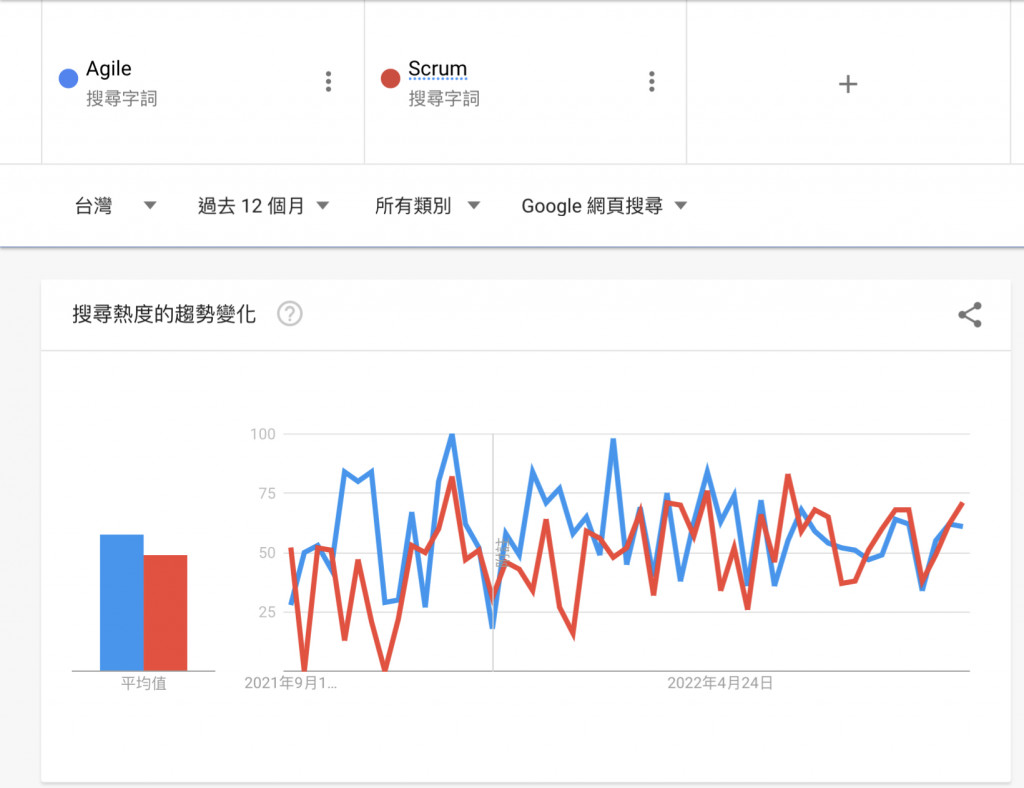Edit the Agile search term
This screenshot has height=788, width=1024.
108,69
